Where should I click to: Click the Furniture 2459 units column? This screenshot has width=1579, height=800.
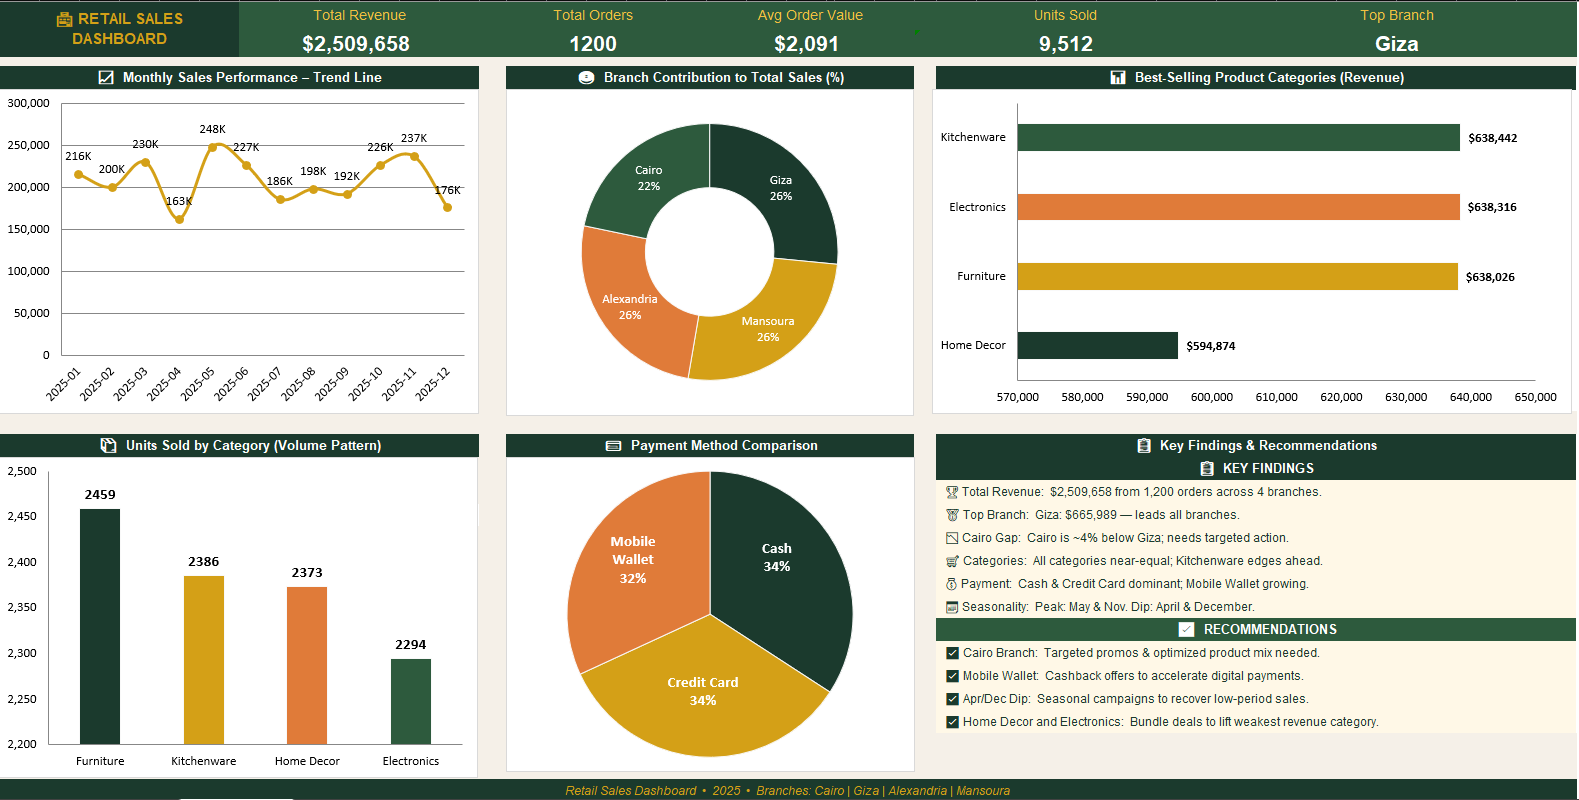tap(100, 626)
